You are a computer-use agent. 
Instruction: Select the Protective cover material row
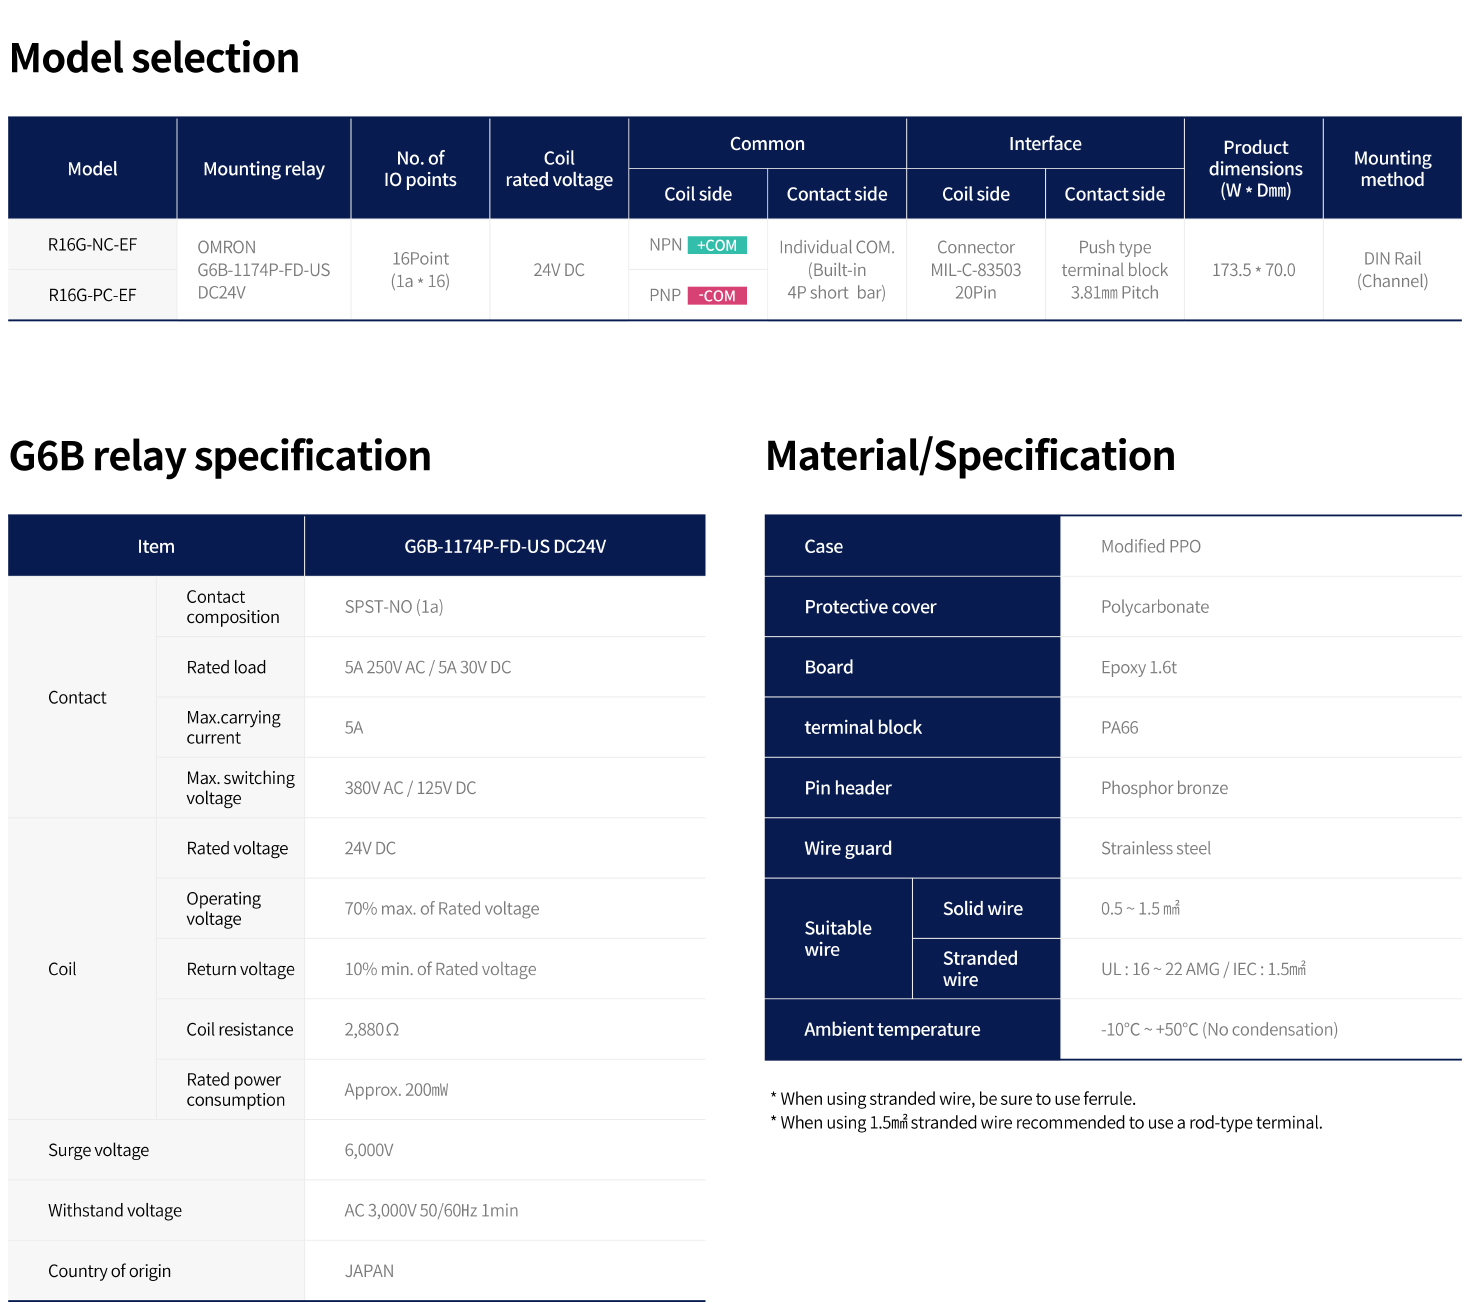(x=870, y=607)
